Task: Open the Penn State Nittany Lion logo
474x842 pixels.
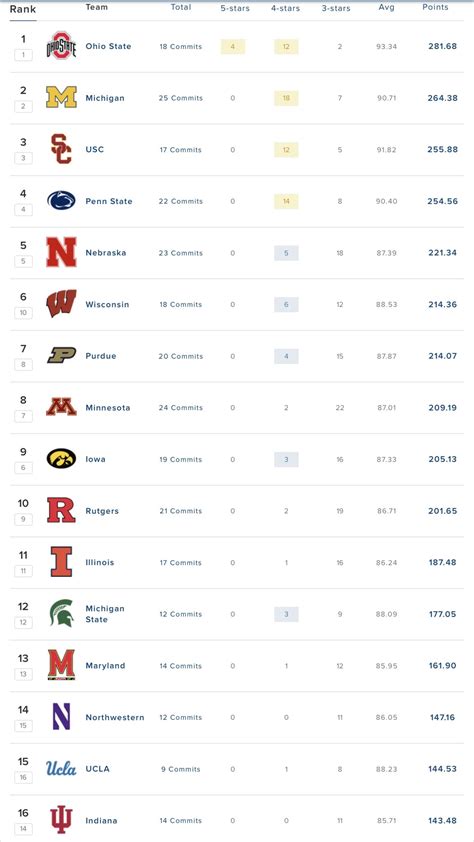Action: [x=61, y=201]
